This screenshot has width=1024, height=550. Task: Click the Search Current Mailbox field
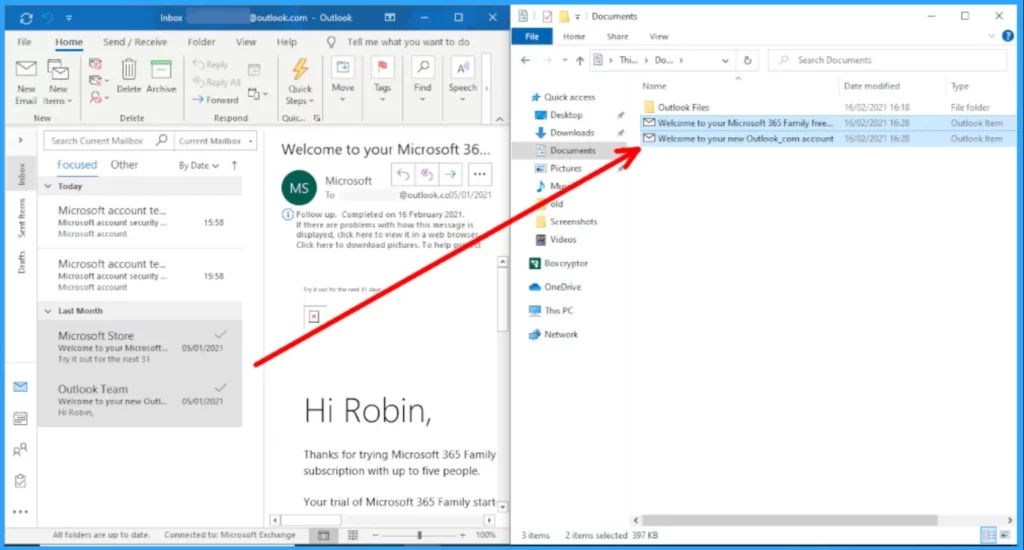click(x=108, y=140)
